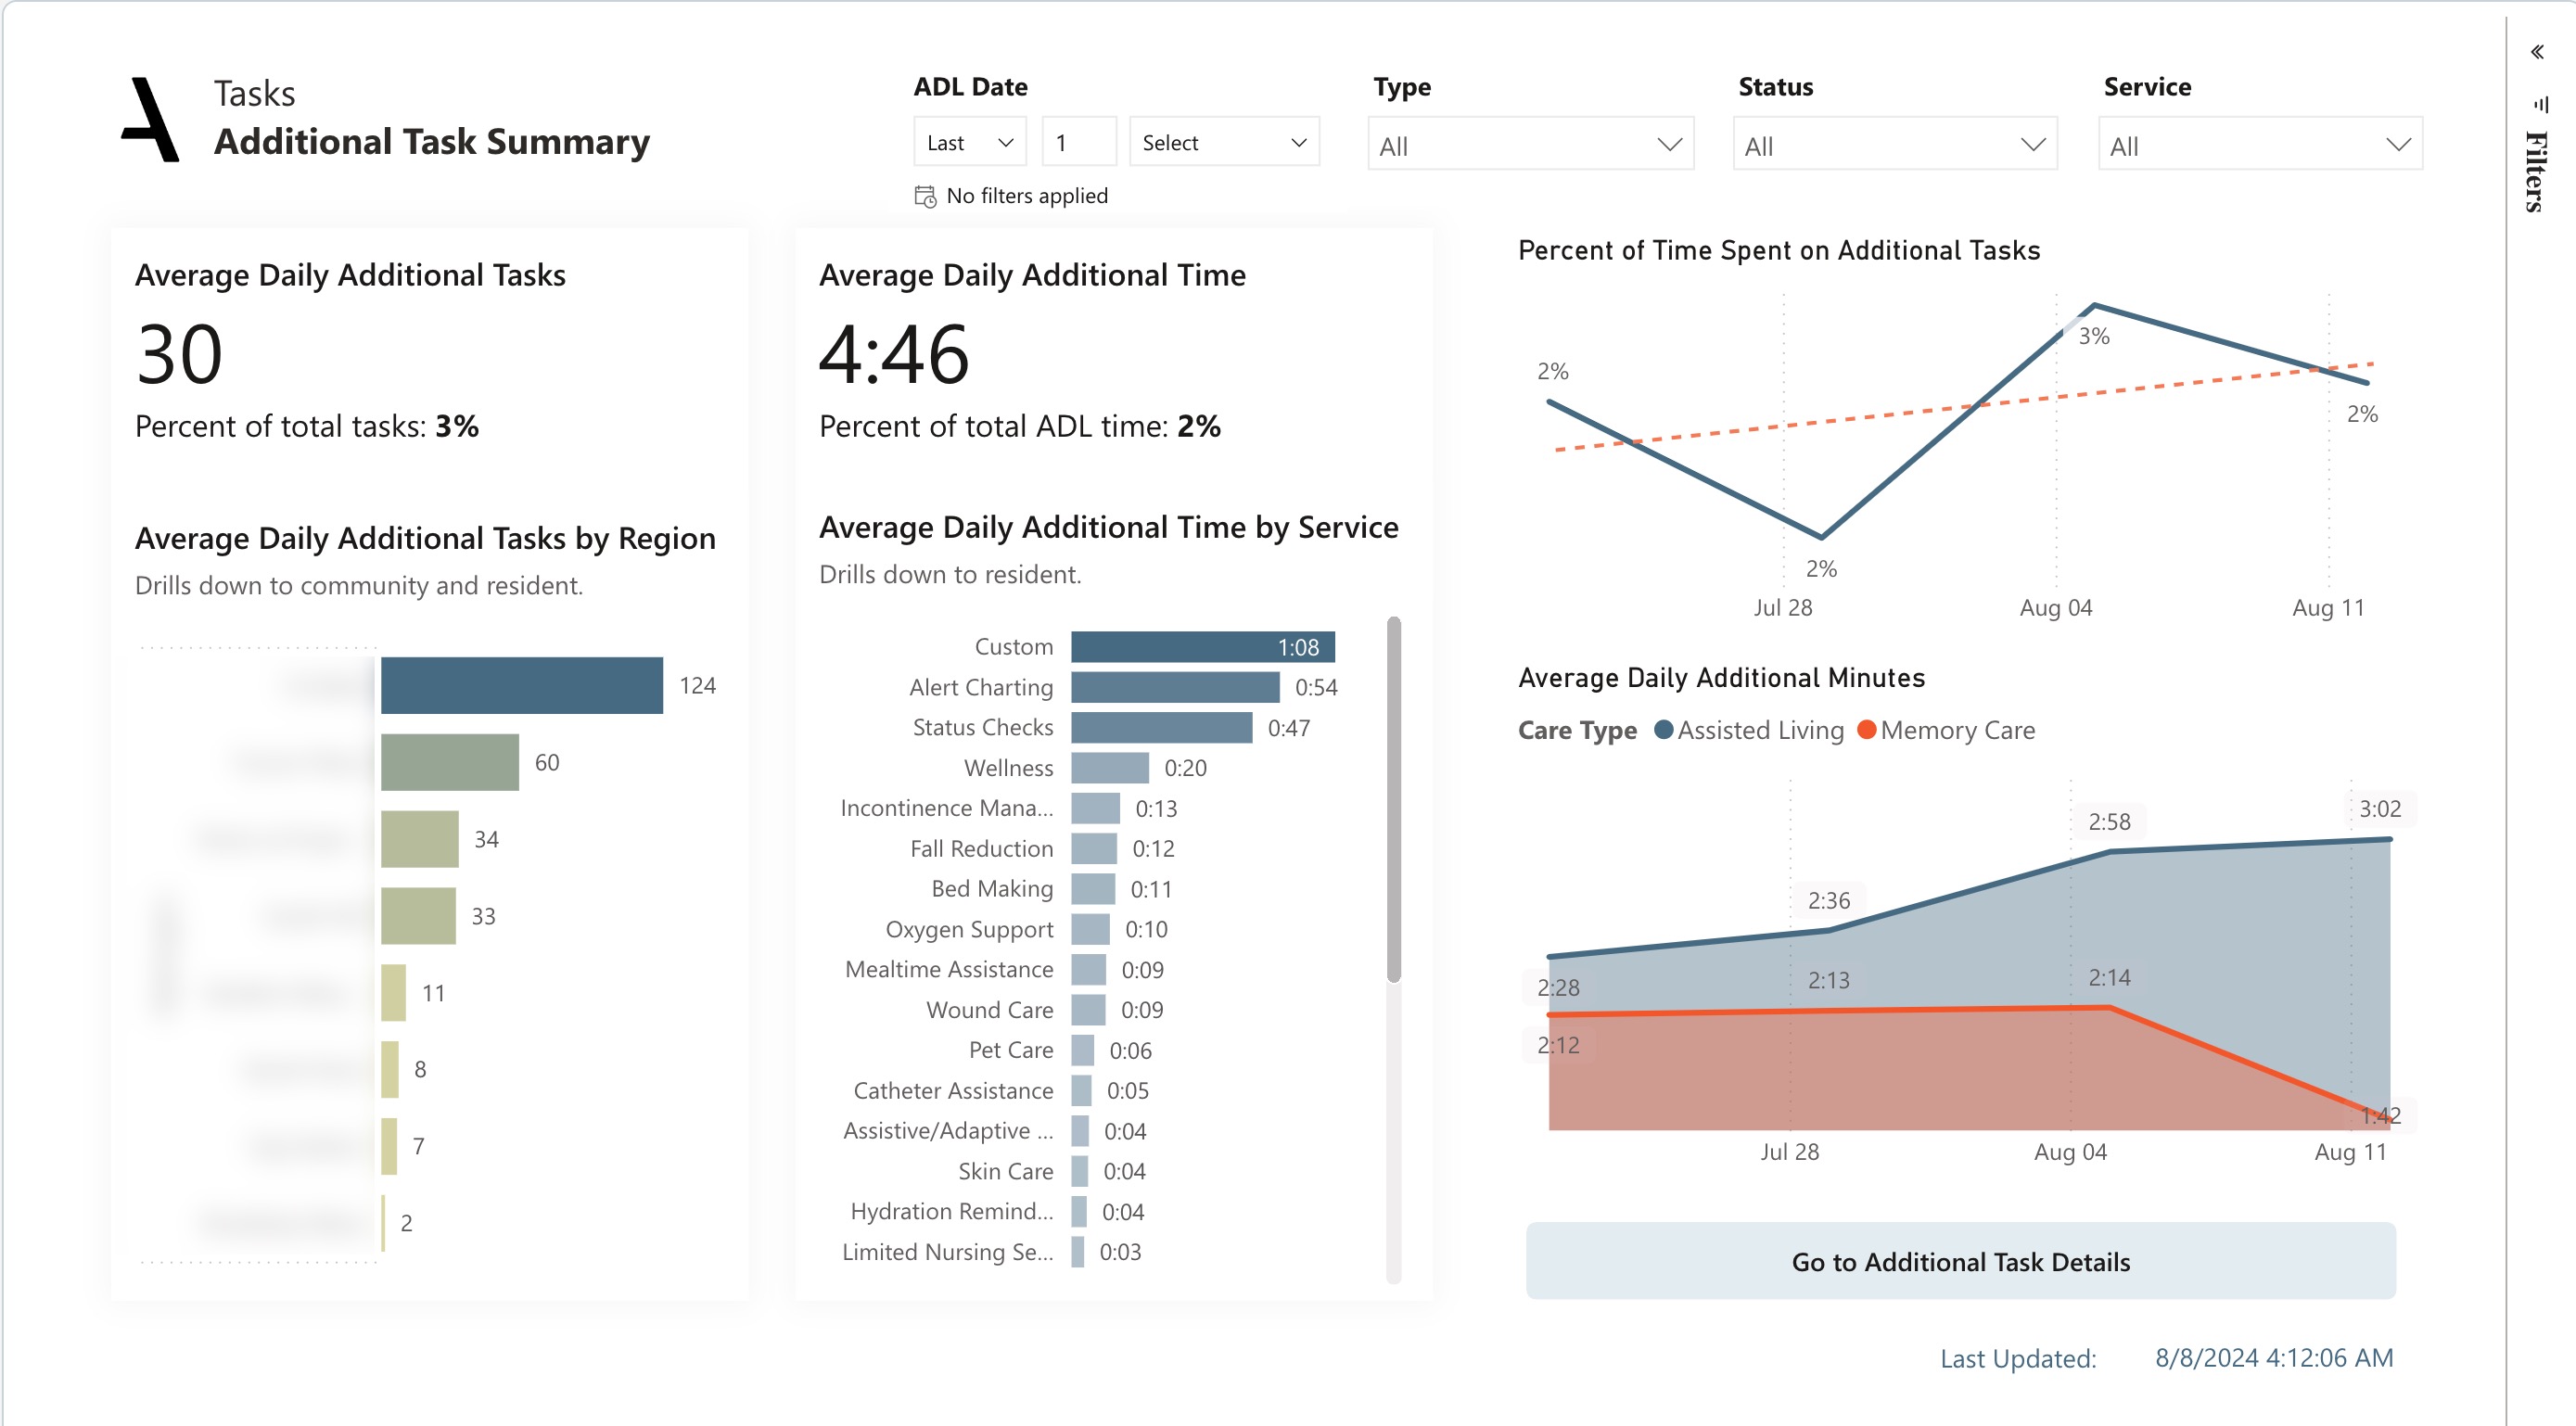2576x1426 pixels.
Task: Select the Status Checks bar
Action: point(1161,728)
